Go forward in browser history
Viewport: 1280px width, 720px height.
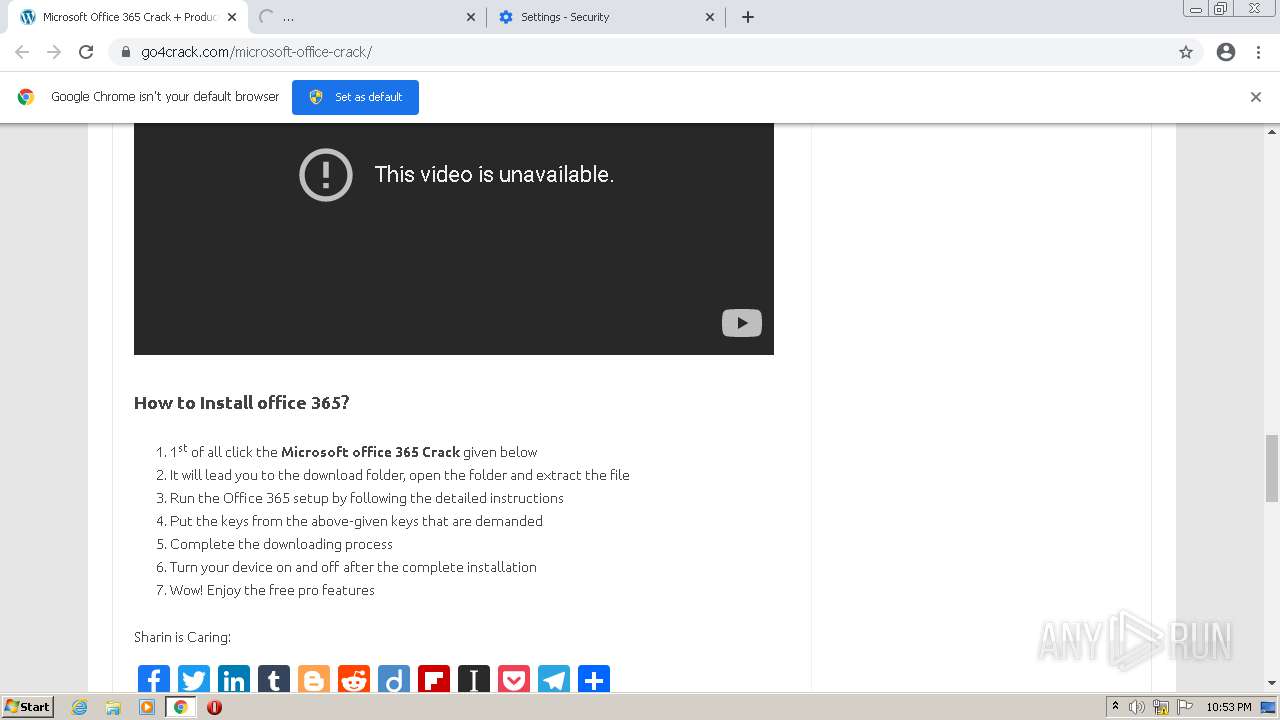coord(54,52)
